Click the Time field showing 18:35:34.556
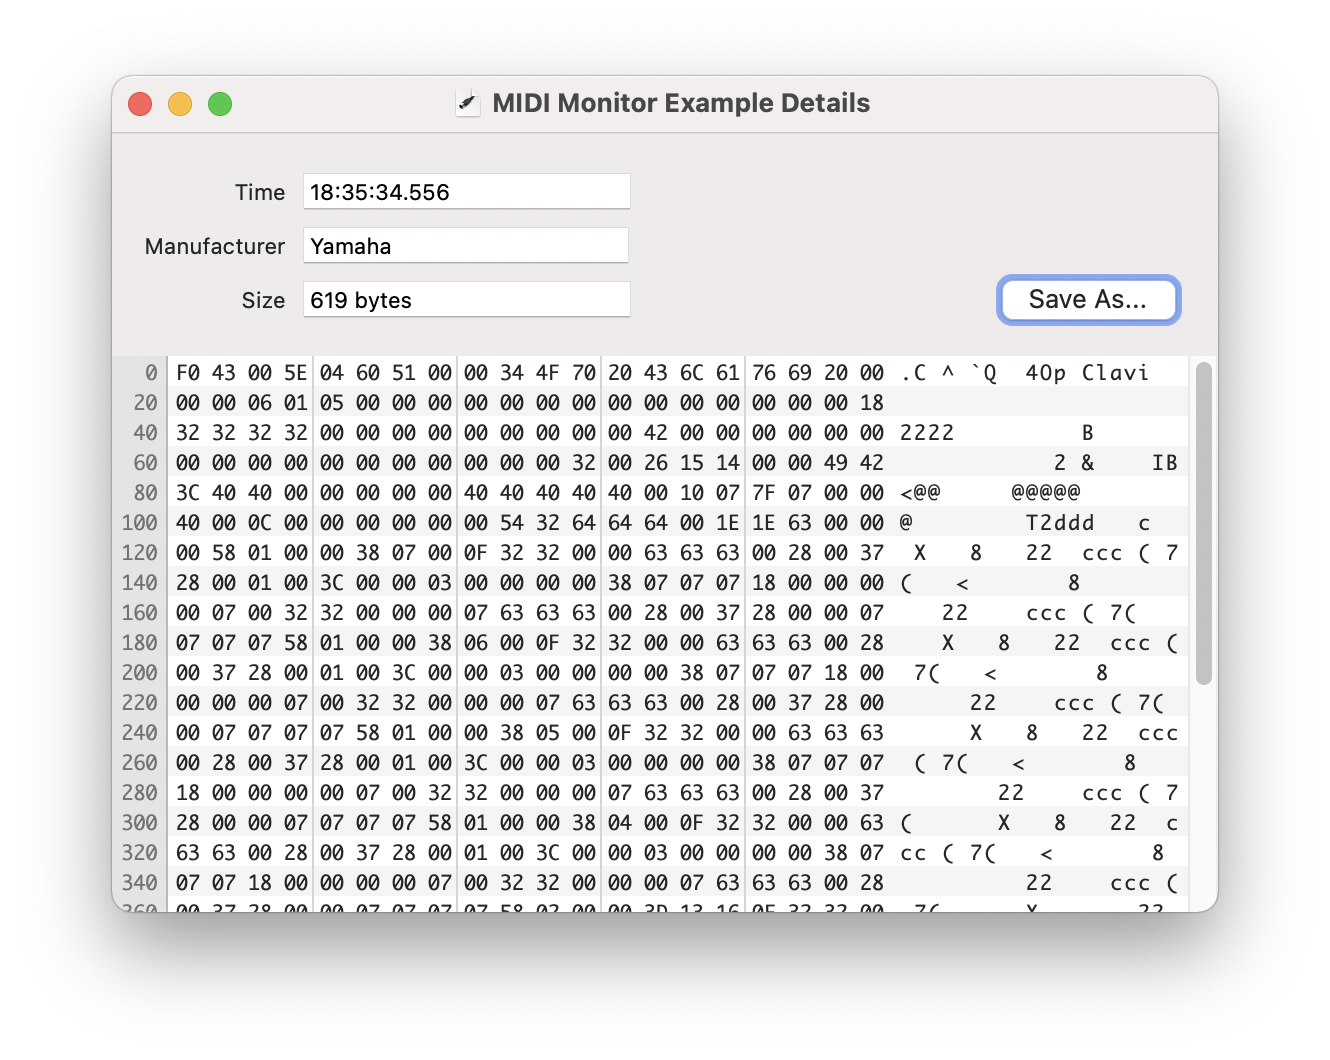Viewport: 1330px width, 1060px height. [x=466, y=192]
